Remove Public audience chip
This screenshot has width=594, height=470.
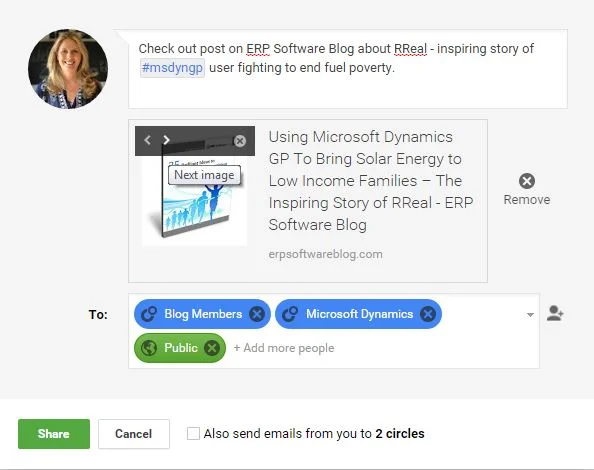click(x=212, y=348)
